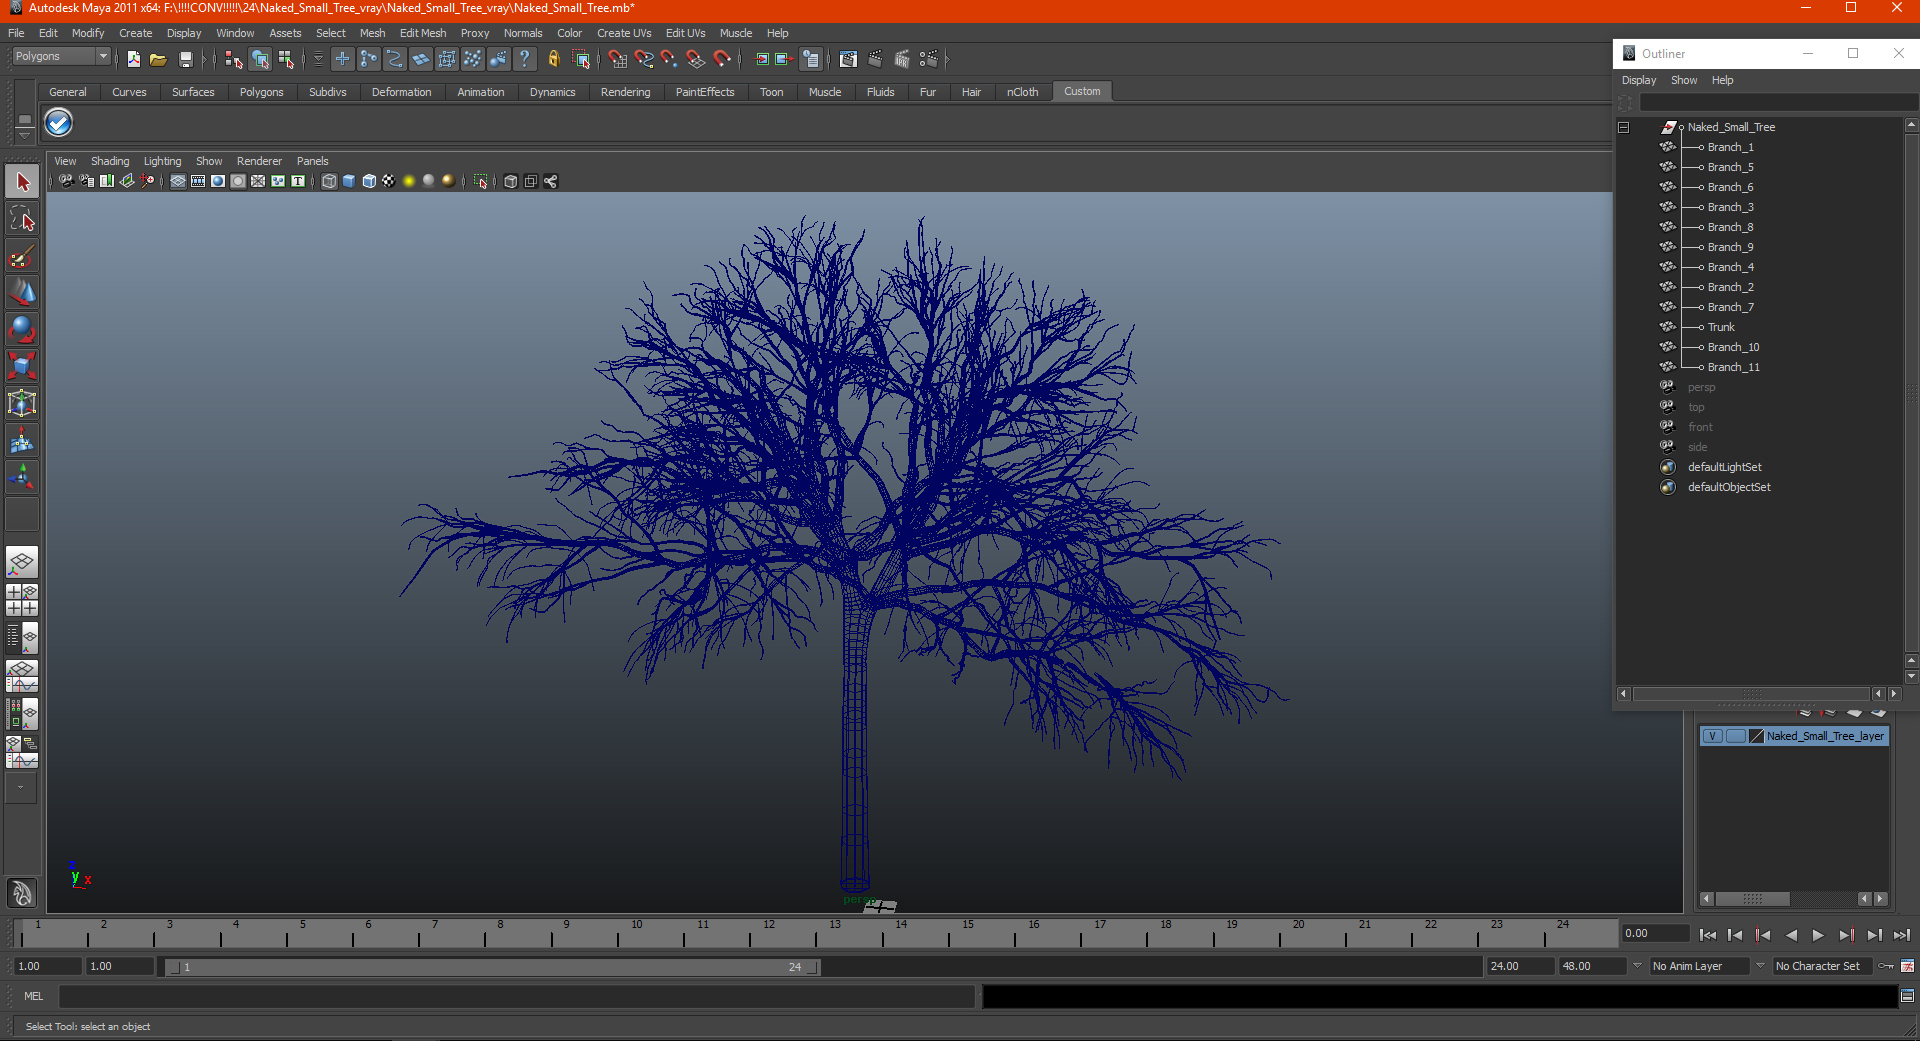This screenshot has width=1920, height=1041.
Task: Click the Textured checker icon in viewport toolbar
Action: (x=388, y=181)
